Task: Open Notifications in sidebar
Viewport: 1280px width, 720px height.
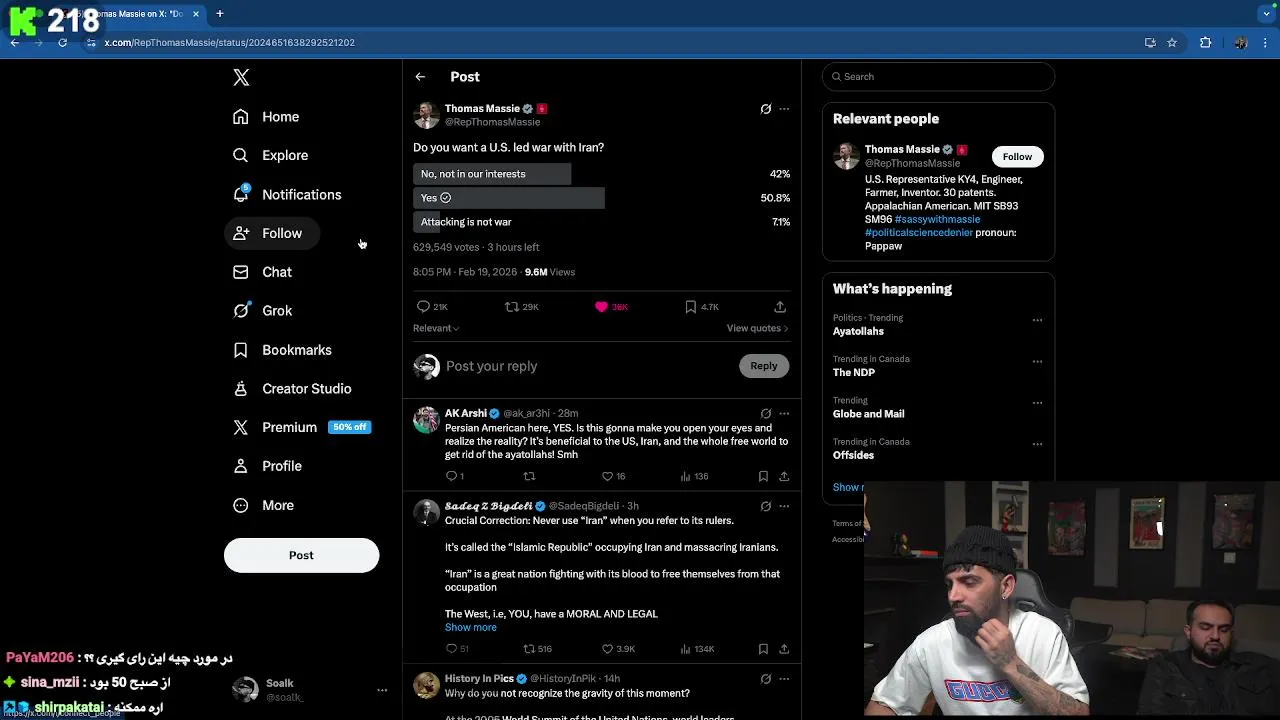Action: (287, 194)
